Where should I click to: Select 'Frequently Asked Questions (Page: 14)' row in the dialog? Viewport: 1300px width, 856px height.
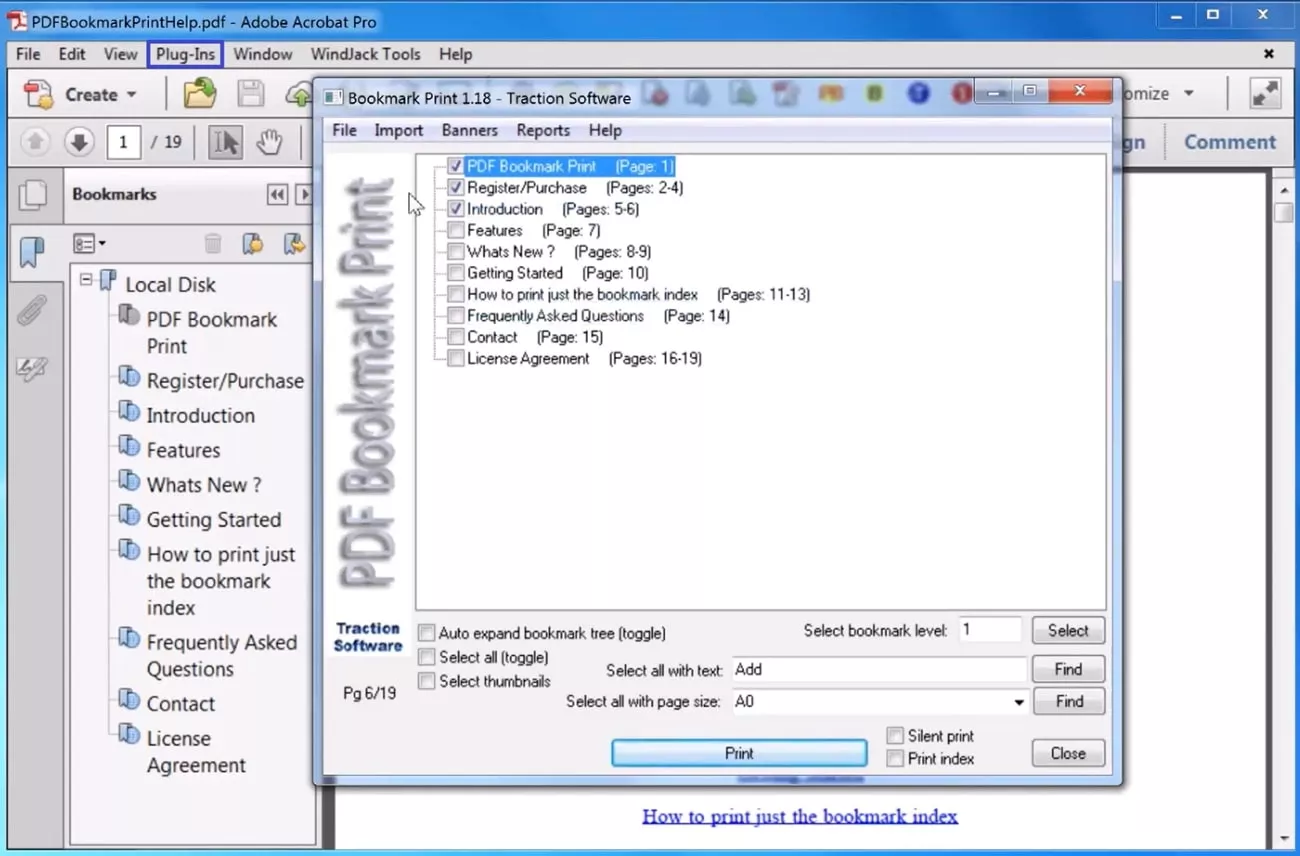point(598,316)
